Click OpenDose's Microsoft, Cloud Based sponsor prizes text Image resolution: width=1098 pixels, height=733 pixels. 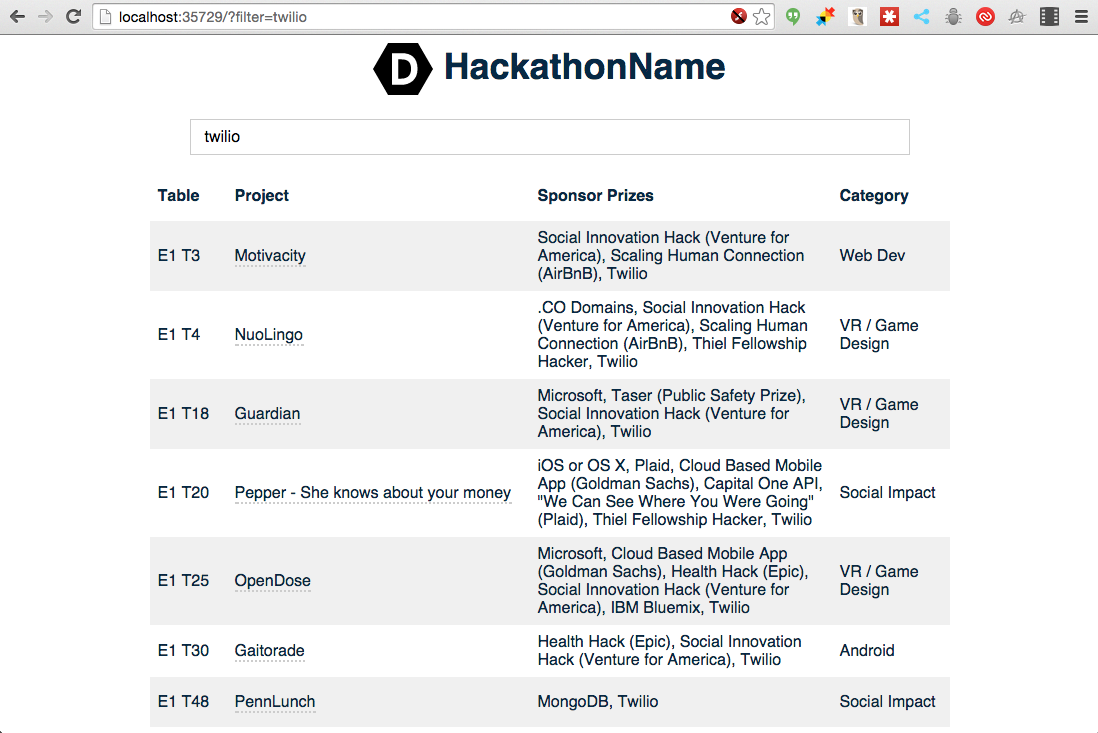pos(673,580)
